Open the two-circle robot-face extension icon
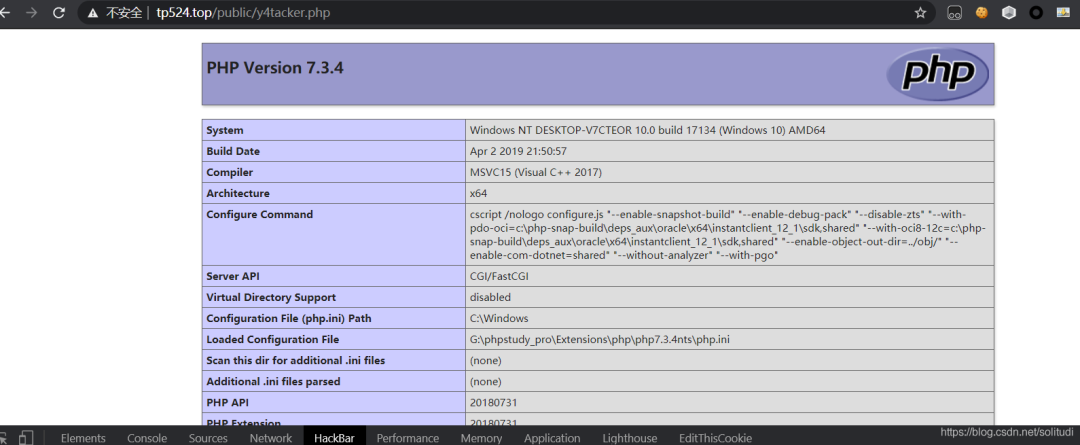This screenshot has width=1080, height=445. (954, 12)
